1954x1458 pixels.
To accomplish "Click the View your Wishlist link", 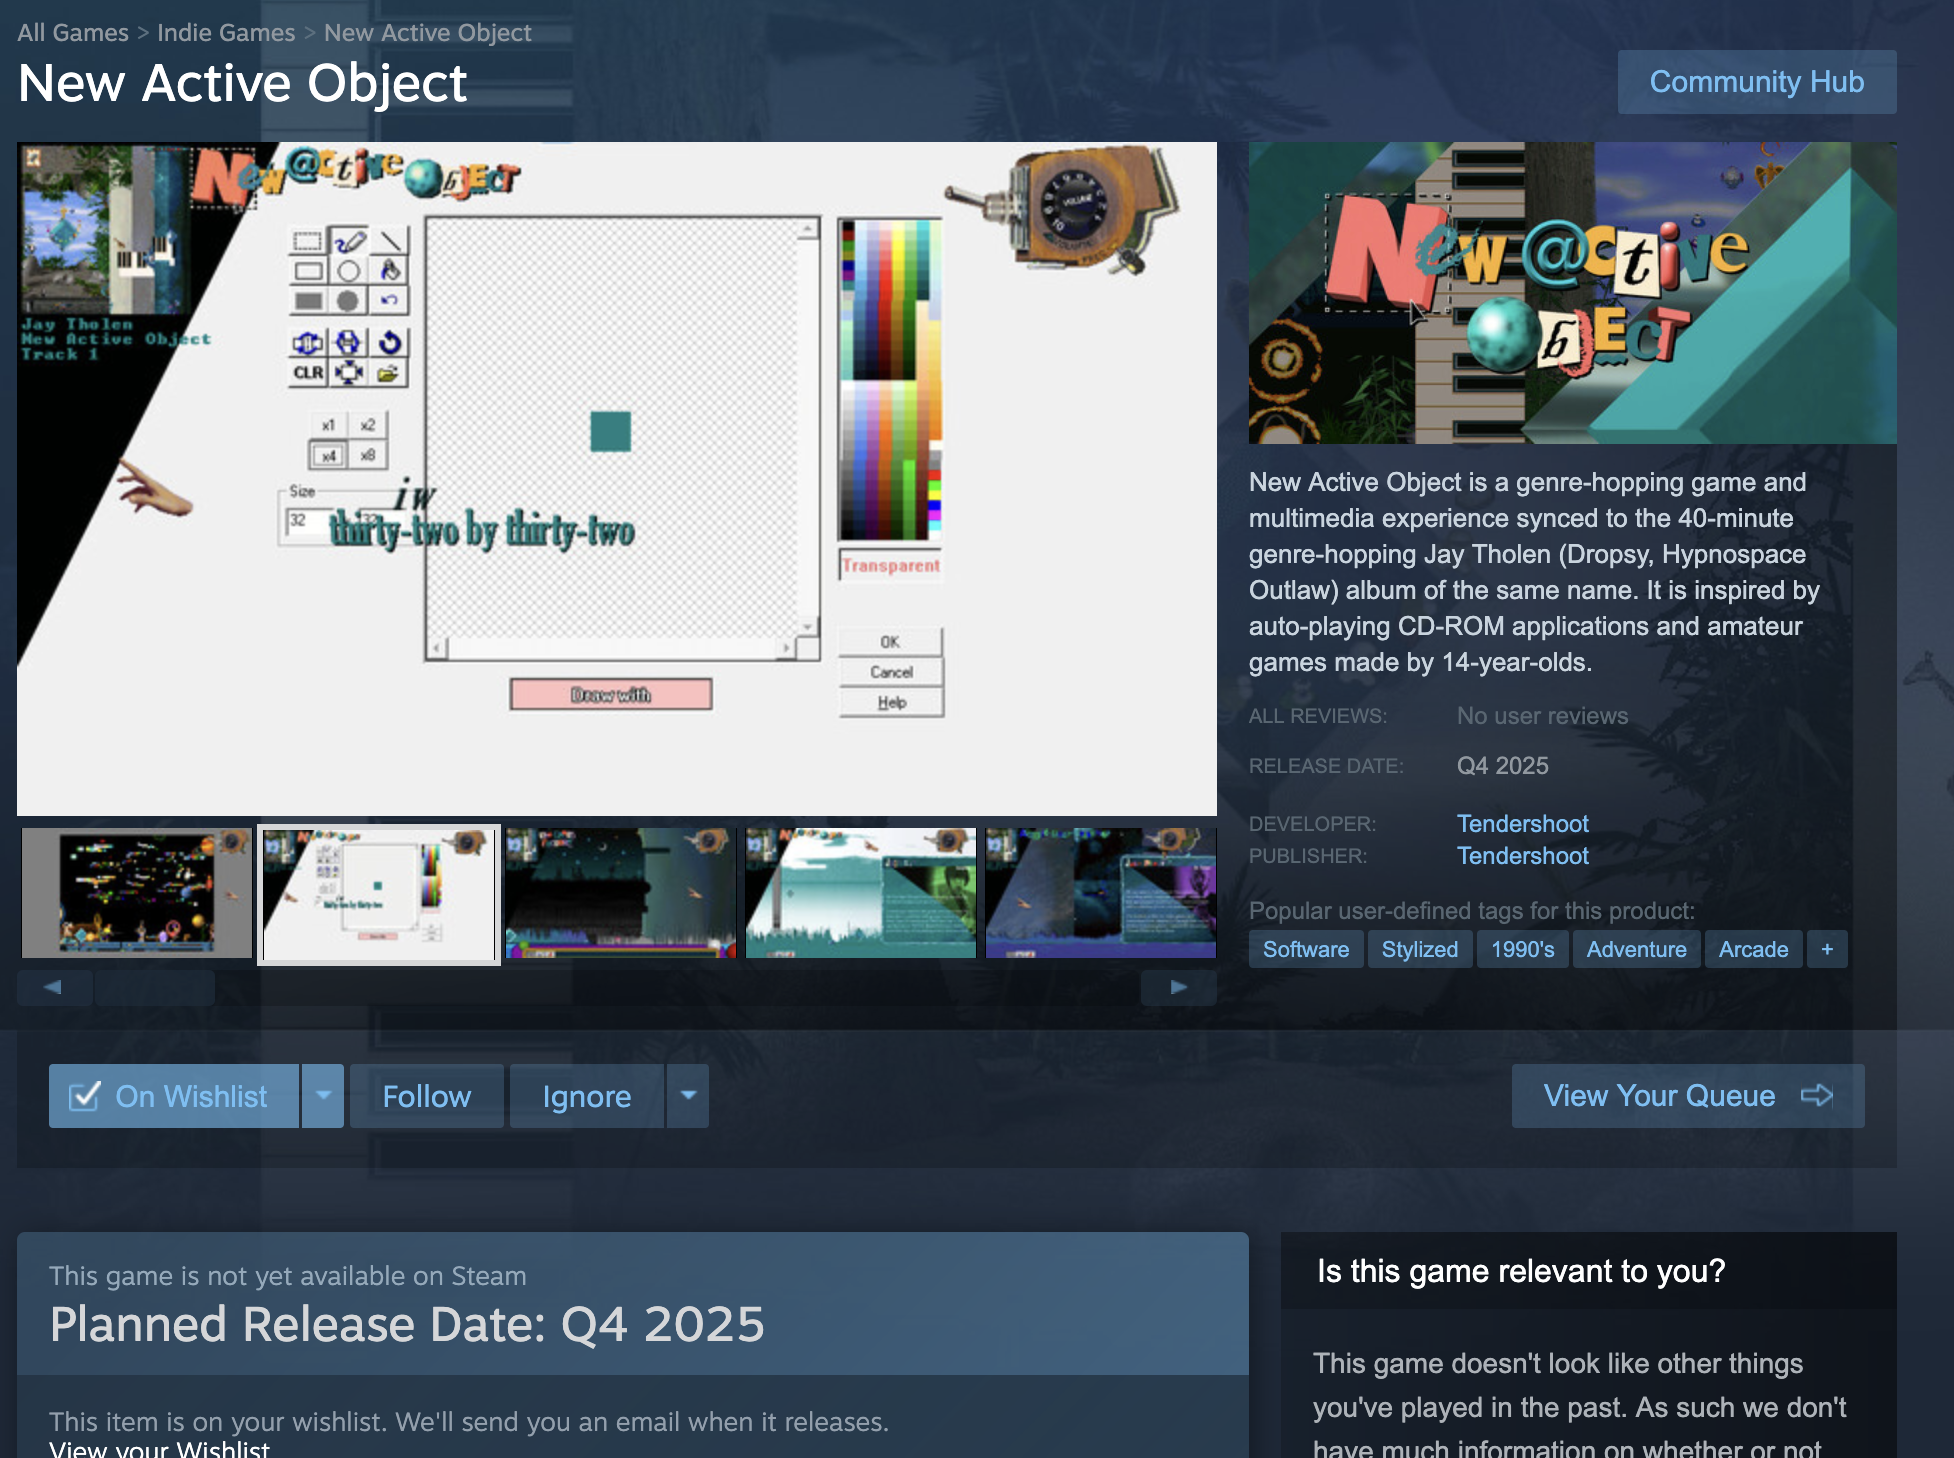I will (159, 1449).
